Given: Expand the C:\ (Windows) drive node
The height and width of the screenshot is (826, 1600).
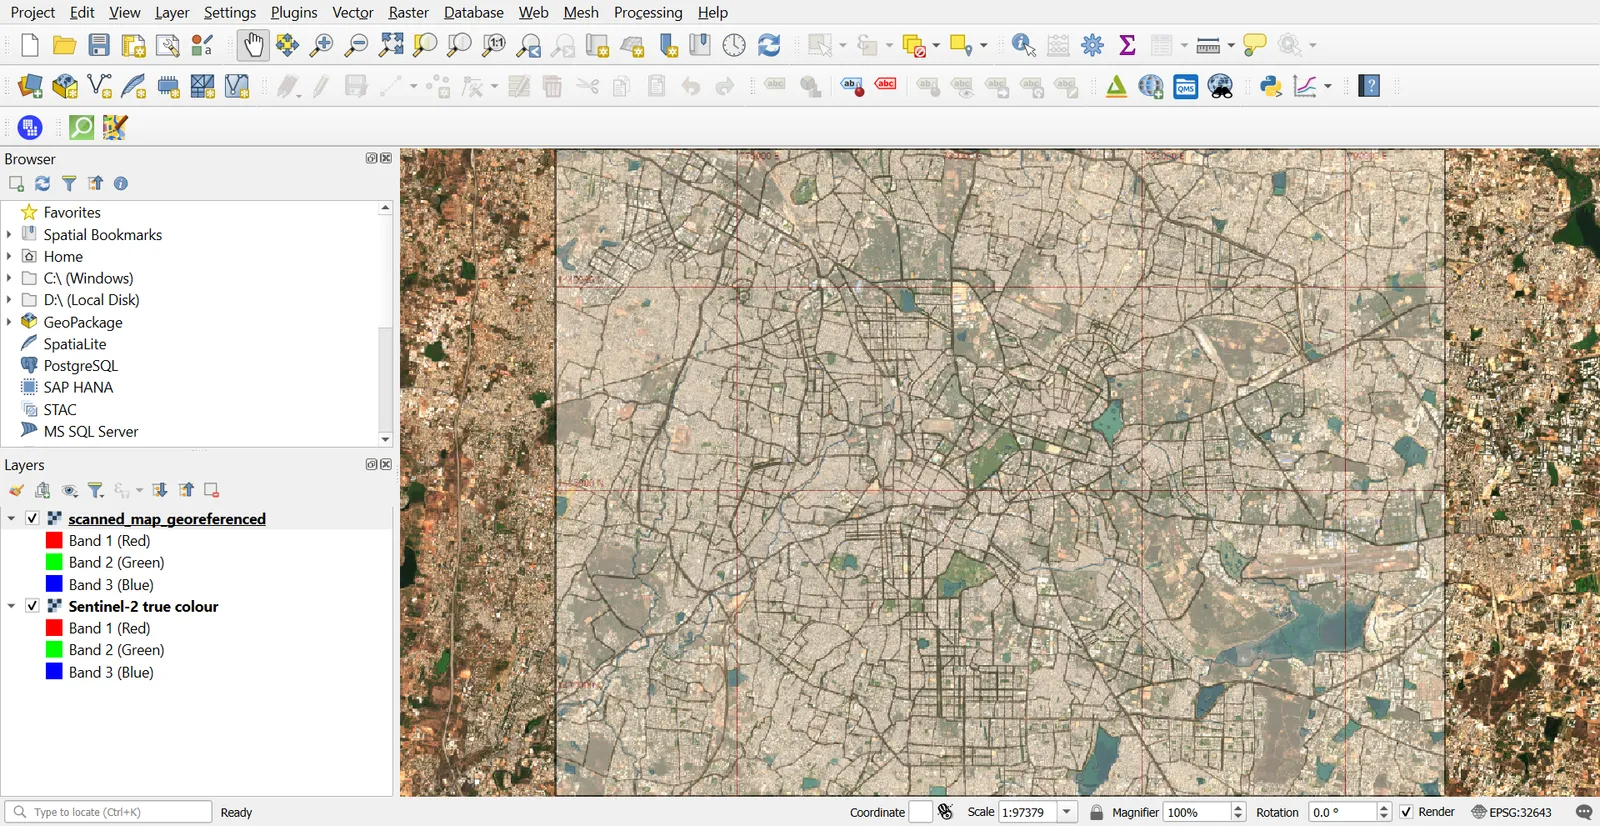Looking at the screenshot, I should [9, 278].
